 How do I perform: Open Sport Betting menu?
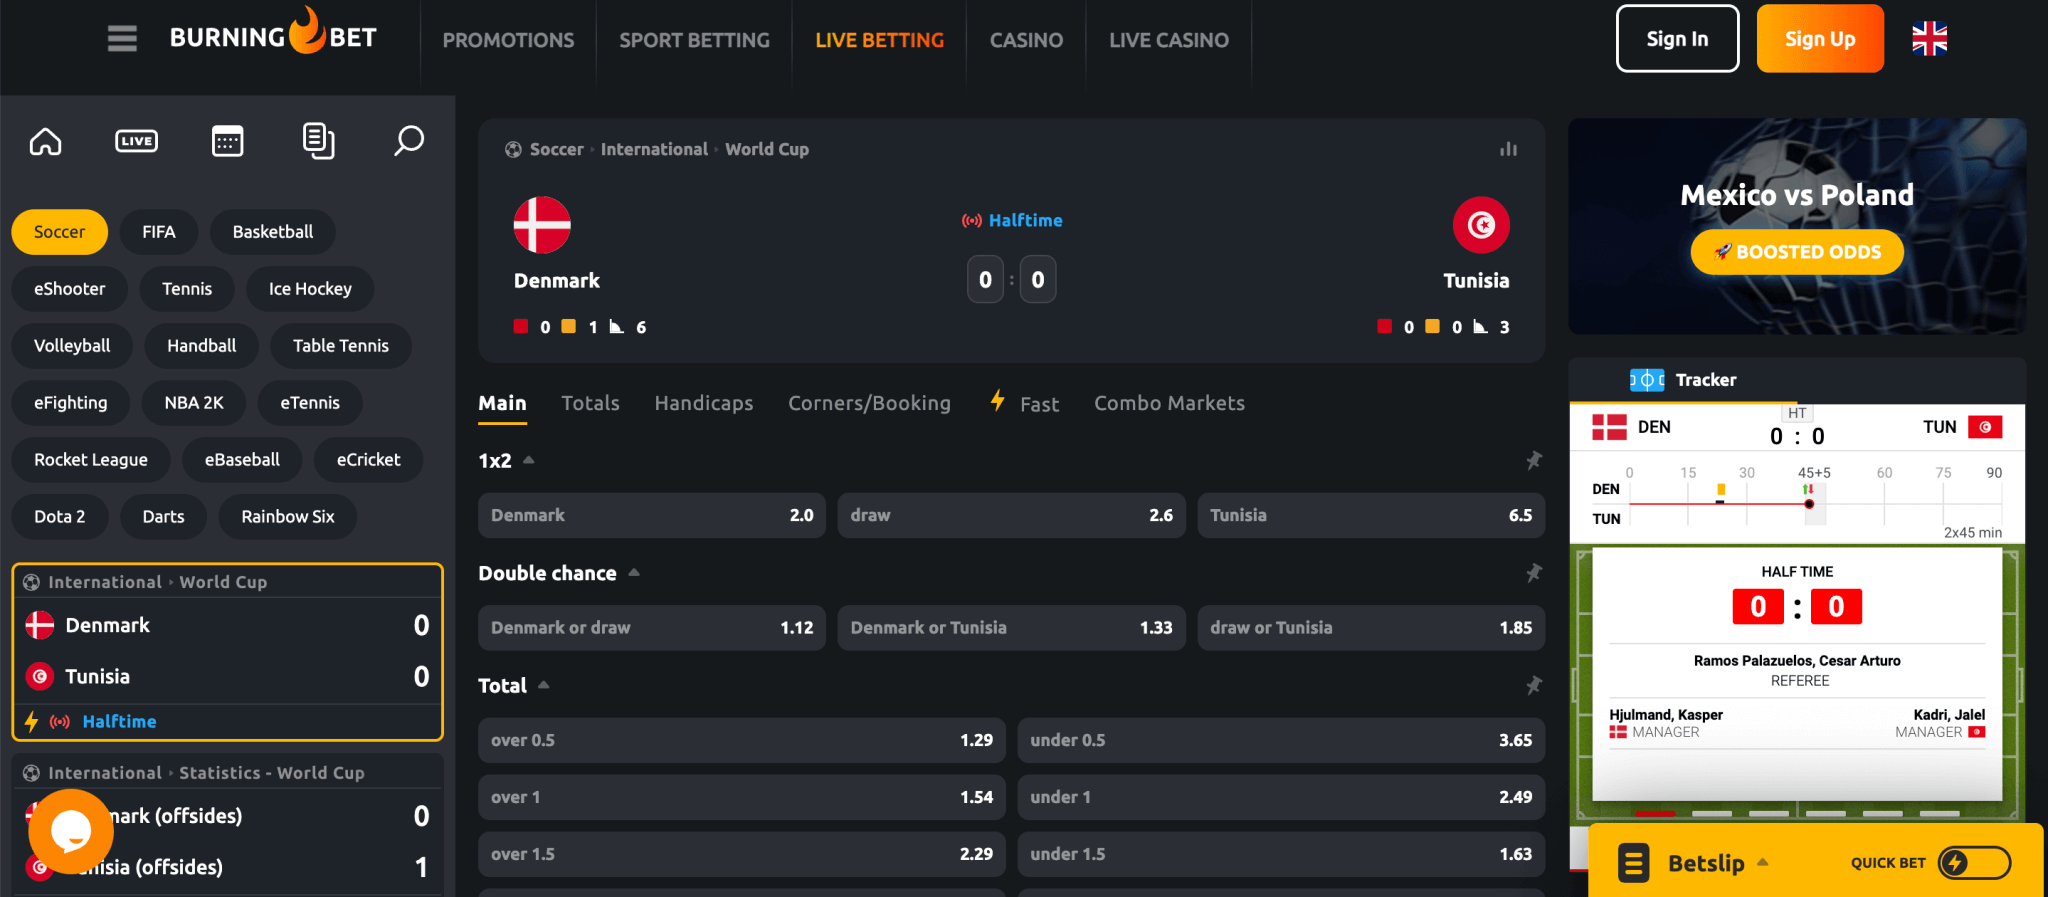[694, 40]
